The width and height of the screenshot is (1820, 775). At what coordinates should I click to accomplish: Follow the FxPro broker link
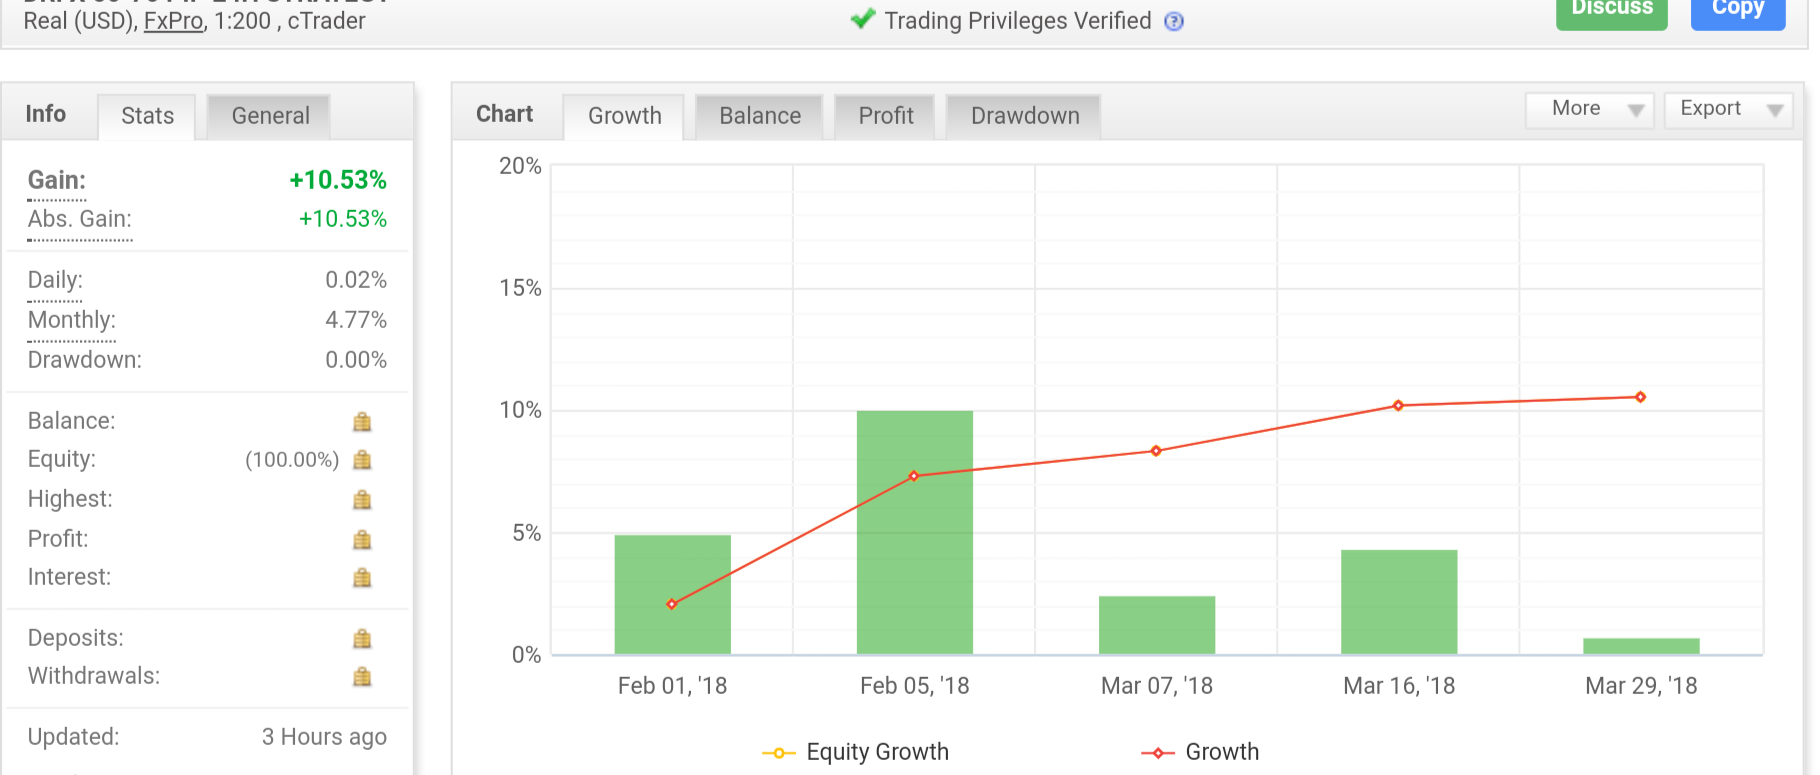pyautogui.click(x=173, y=21)
